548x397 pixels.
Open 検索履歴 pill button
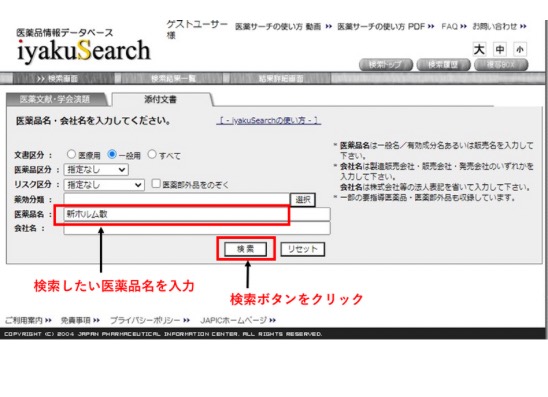click(443, 65)
